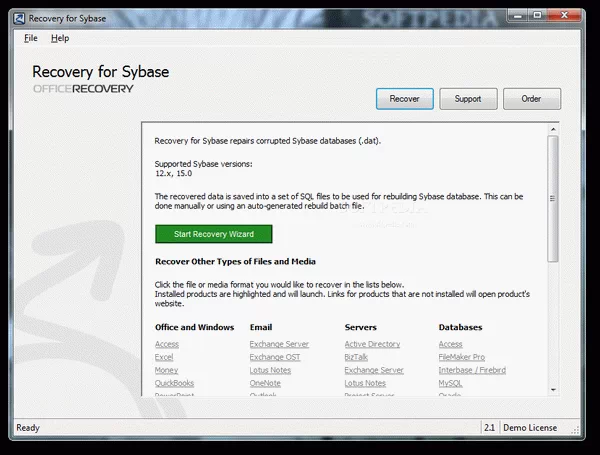Open the QuickBooks recovery link
Image resolution: width=600 pixels, height=455 pixels.
point(174,383)
